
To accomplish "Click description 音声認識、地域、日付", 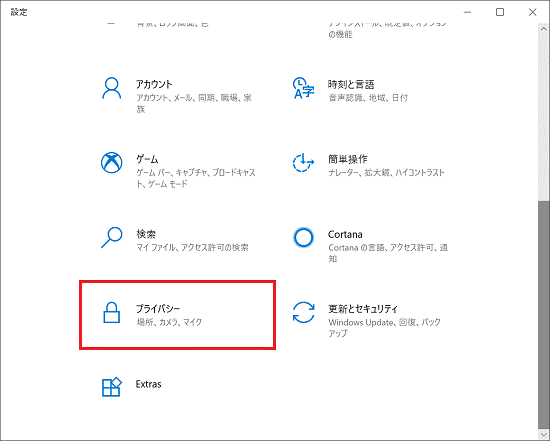I will 368,98.
